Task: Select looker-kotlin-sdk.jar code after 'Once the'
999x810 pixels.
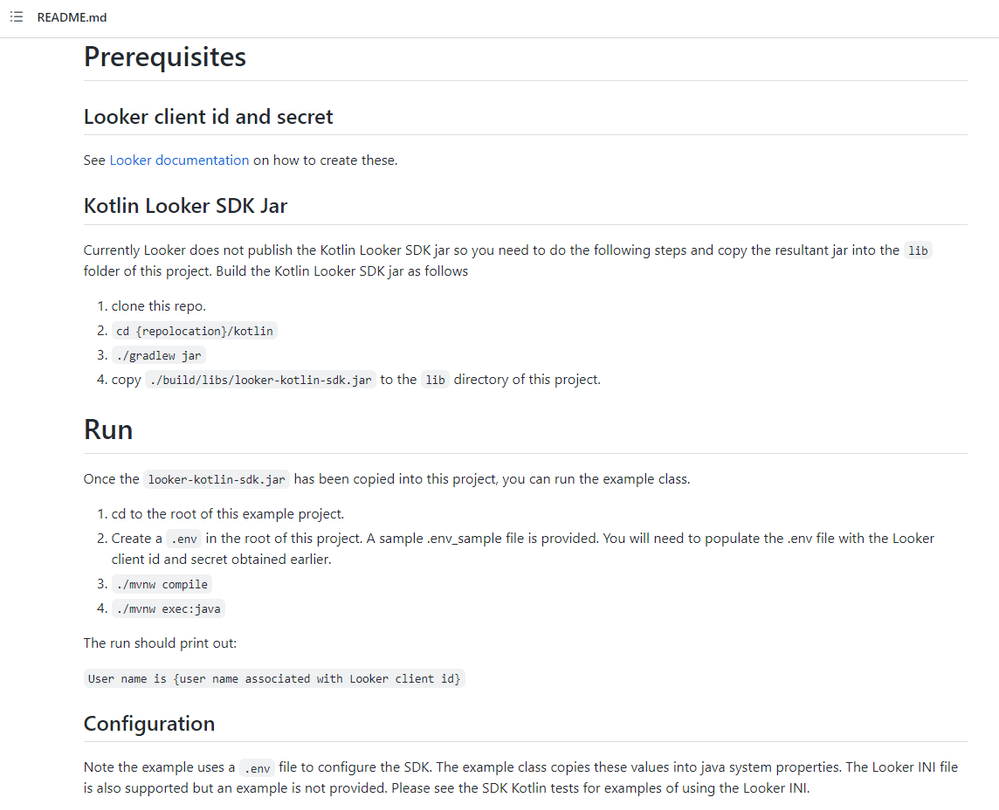Action: (217, 480)
